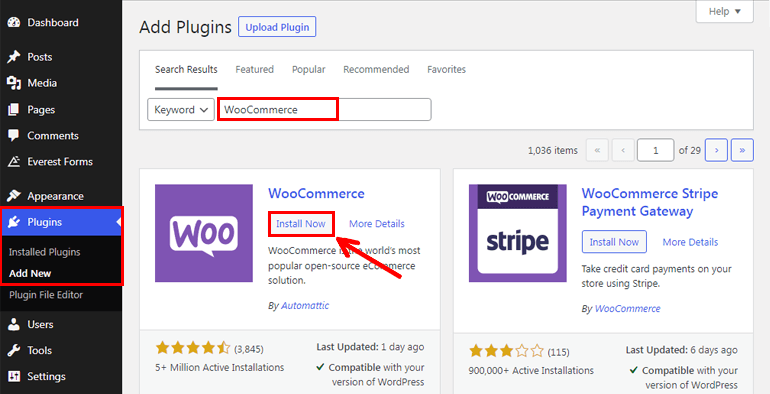770x394 pixels.
Task: Click the Plugins plug icon
Action: [14, 222]
